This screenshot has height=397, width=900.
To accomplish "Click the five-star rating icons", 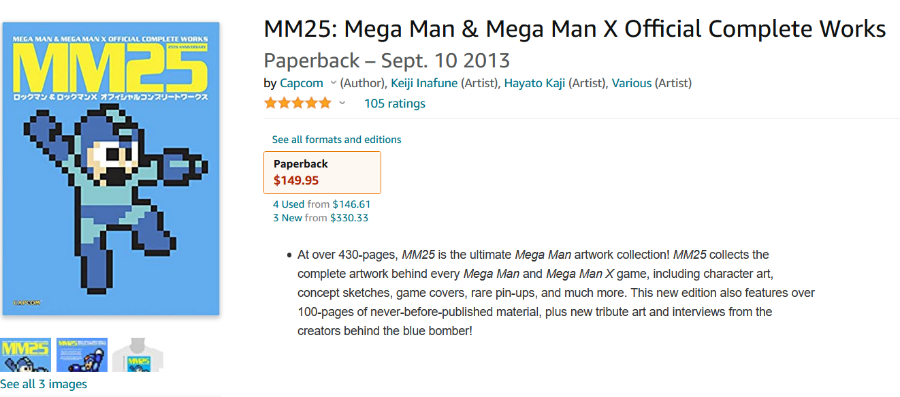I will click(x=297, y=103).
